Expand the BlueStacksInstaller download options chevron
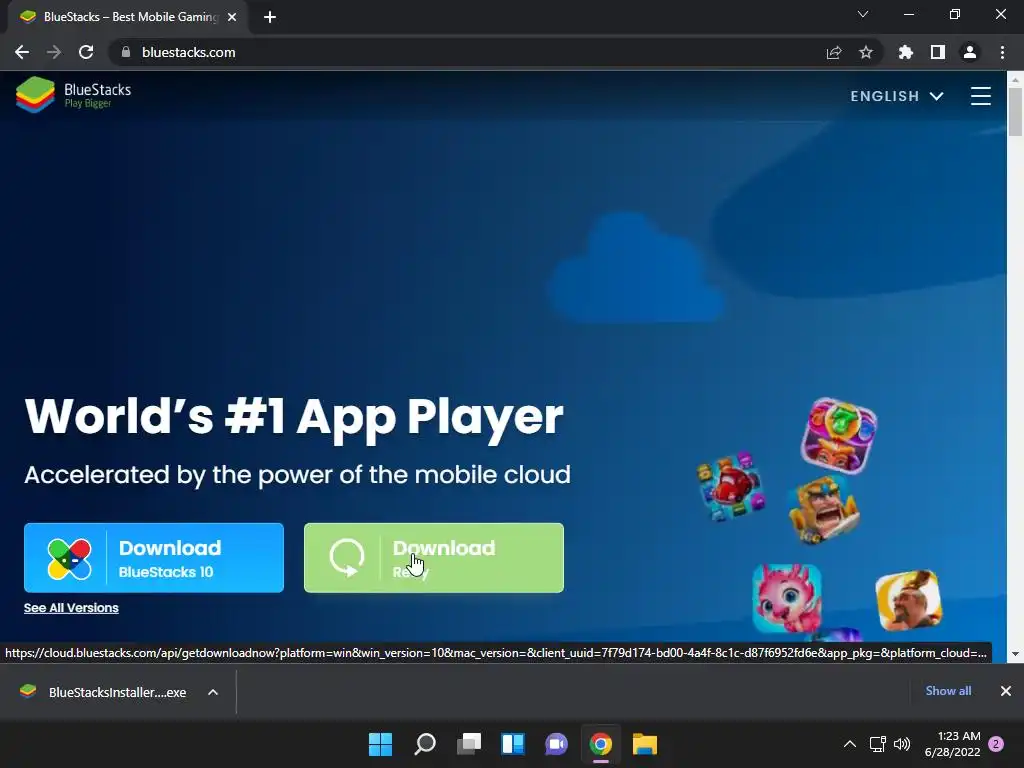 tap(213, 692)
